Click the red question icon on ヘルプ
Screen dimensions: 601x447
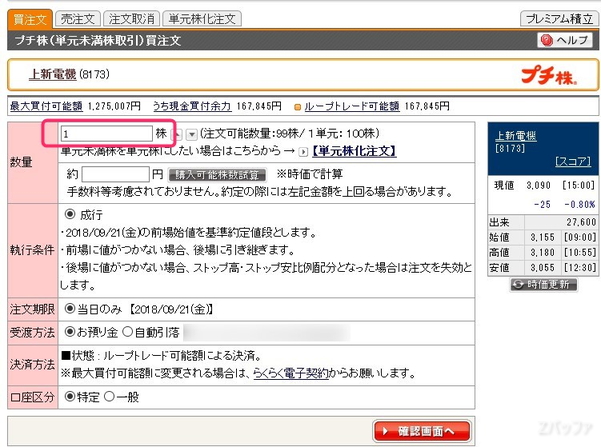point(546,40)
